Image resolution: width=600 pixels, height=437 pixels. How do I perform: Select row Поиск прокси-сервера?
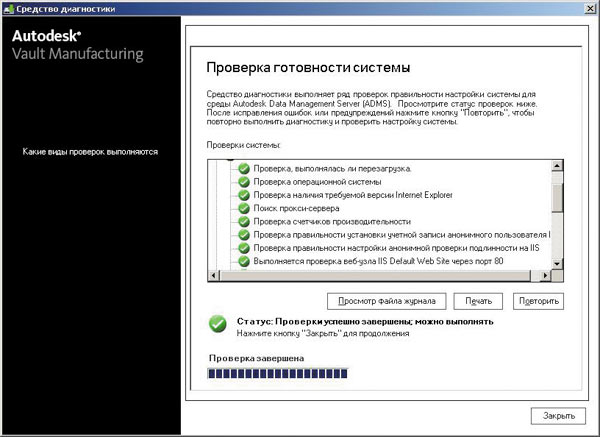coord(296,208)
